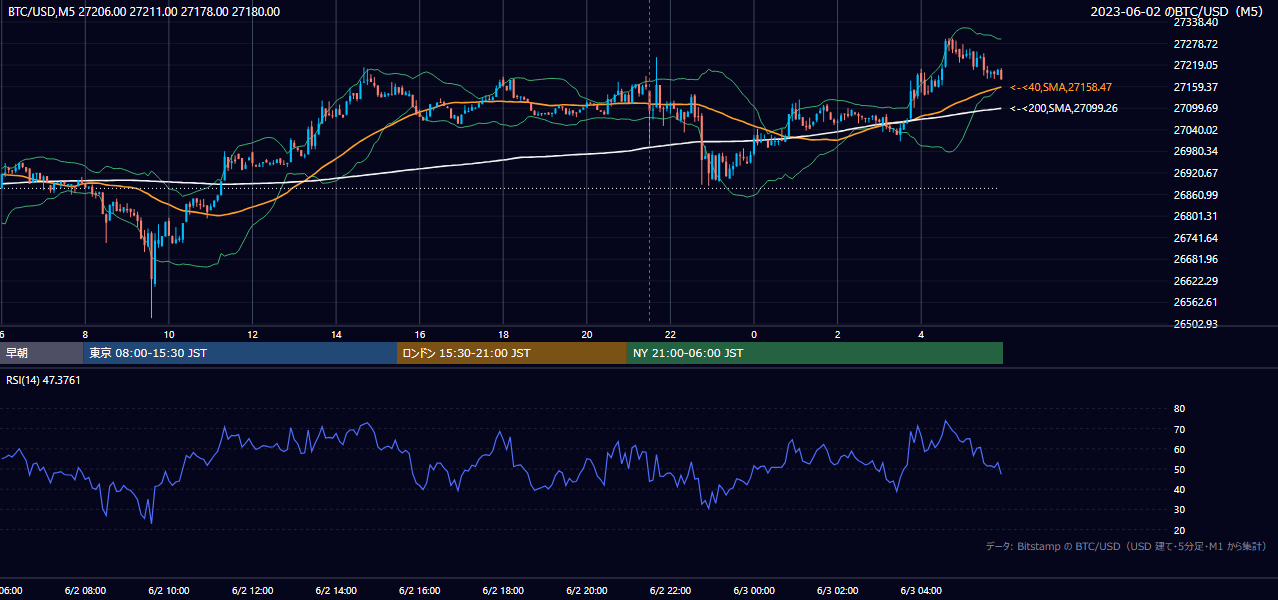Click the RSI scale value 50
The image size is (1278, 600).
pyautogui.click(x=1179, y=469)
